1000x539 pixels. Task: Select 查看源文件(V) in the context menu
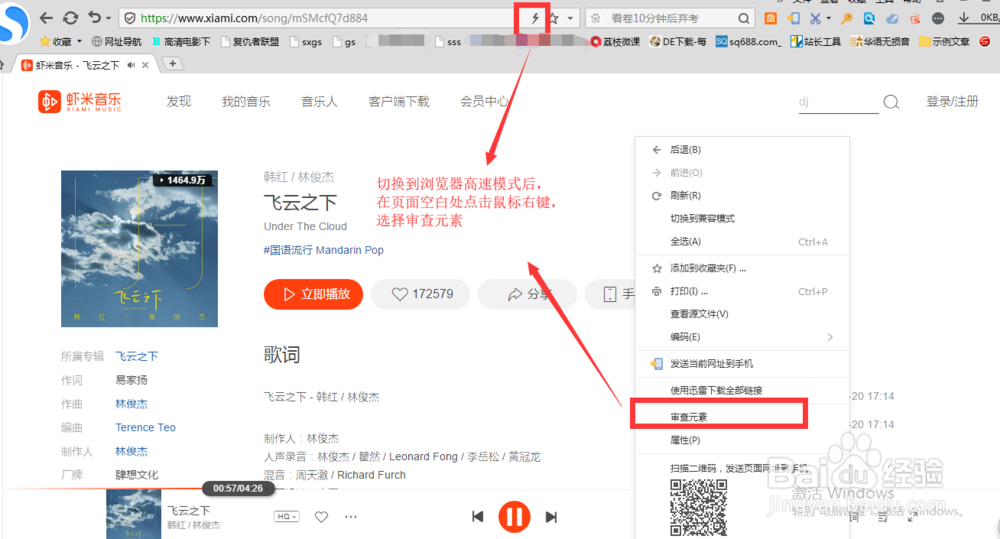(742, 314)
